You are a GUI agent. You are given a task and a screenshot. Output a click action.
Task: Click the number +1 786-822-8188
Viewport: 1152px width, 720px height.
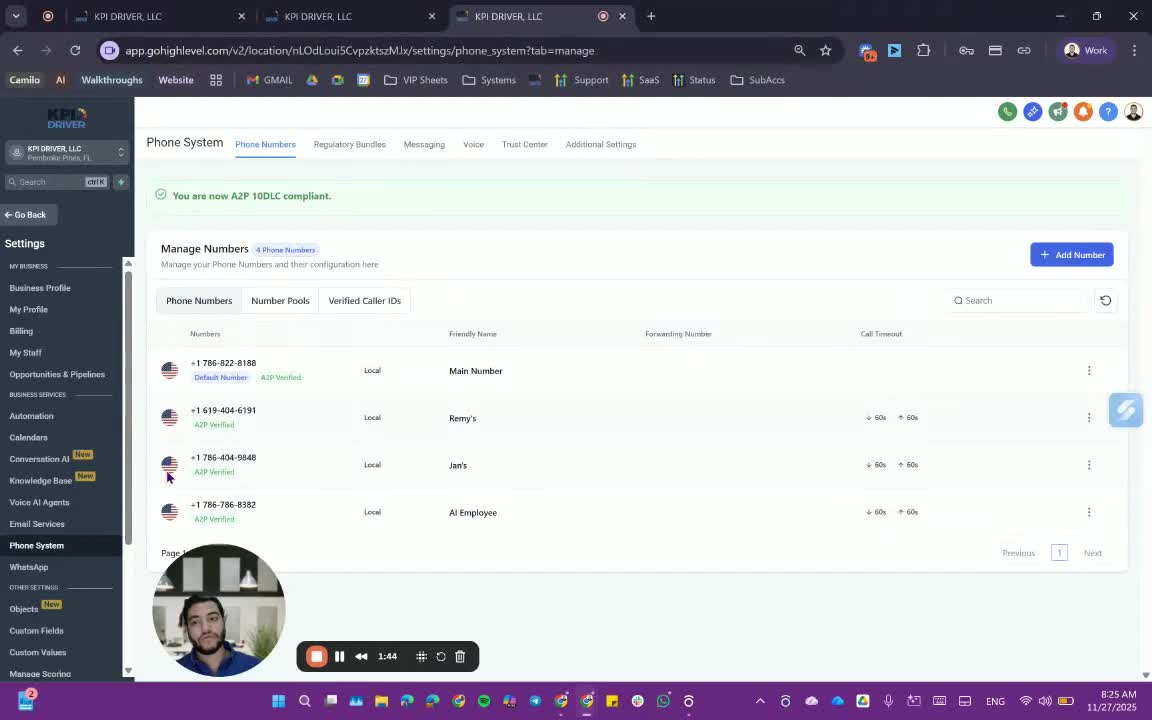click(x=223, y=363)
